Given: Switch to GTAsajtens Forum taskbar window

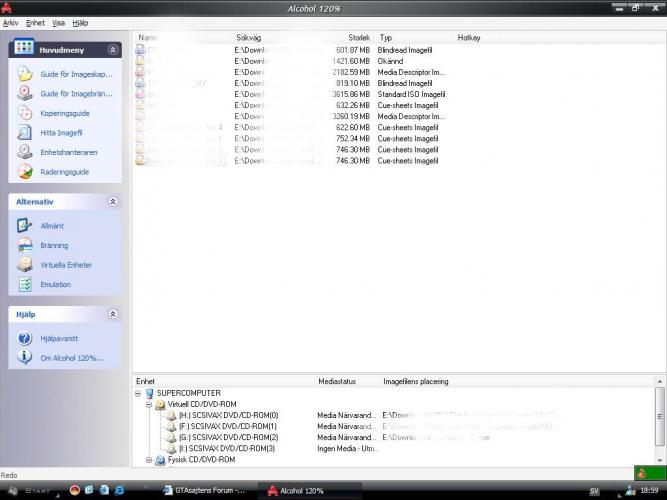Looking at the screenshot, I should pos(205,491).
